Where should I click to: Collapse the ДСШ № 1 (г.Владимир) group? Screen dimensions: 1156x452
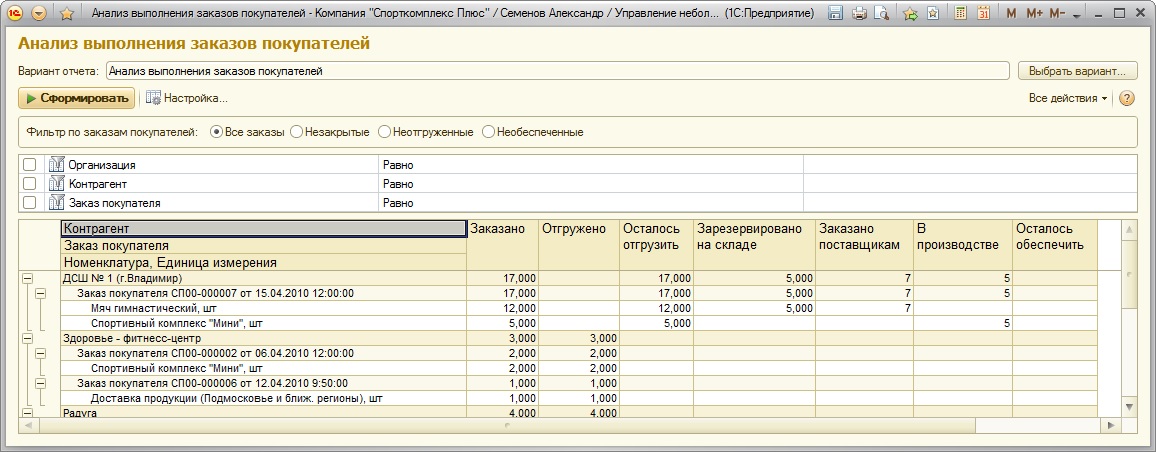(27, 278)
